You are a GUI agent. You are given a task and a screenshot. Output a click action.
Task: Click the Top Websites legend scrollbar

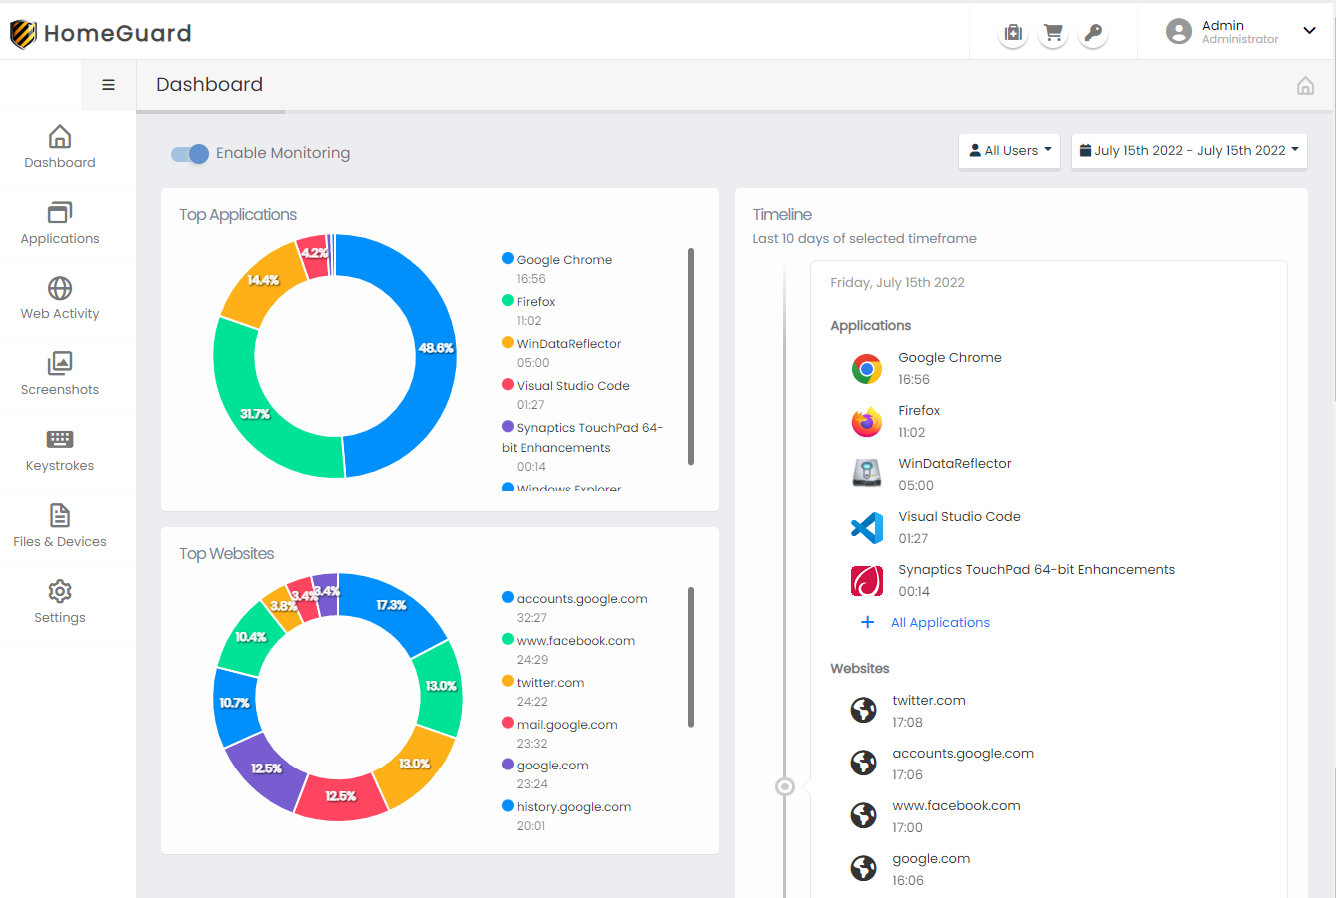[x=691, y=657]
